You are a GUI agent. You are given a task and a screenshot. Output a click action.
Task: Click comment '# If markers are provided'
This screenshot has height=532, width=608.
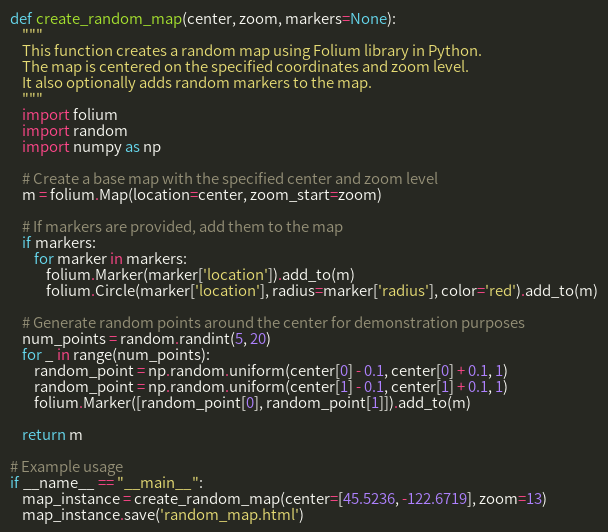tap(183, 227)
